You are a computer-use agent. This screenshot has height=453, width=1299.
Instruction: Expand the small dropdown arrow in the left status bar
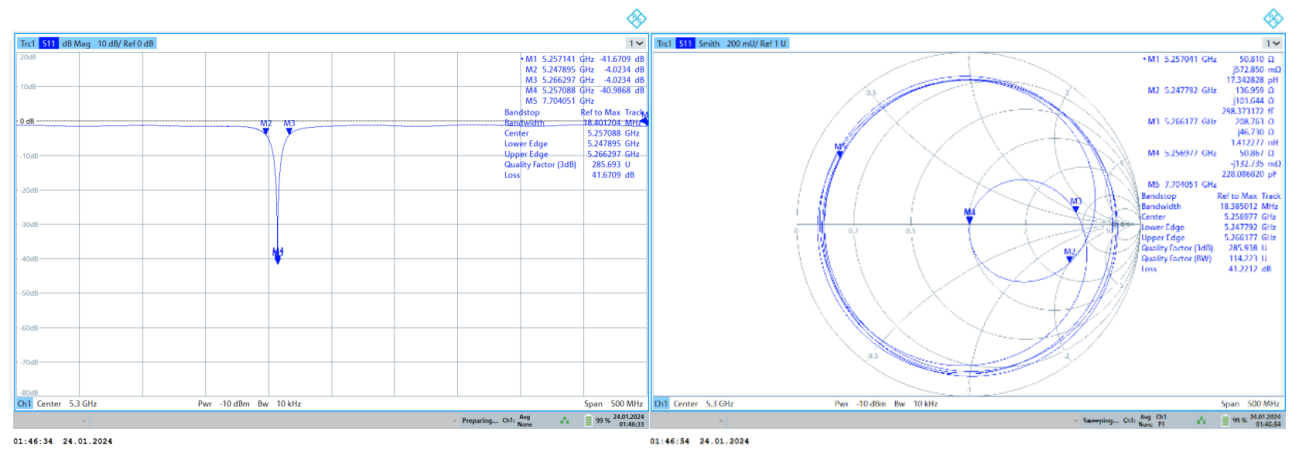455,421
